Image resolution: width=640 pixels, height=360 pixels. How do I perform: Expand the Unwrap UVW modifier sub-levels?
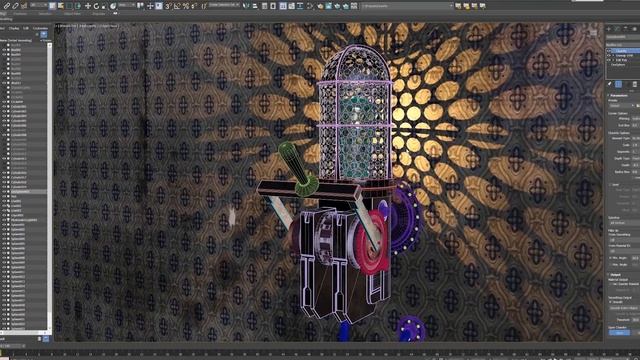(x=613, y=56)
